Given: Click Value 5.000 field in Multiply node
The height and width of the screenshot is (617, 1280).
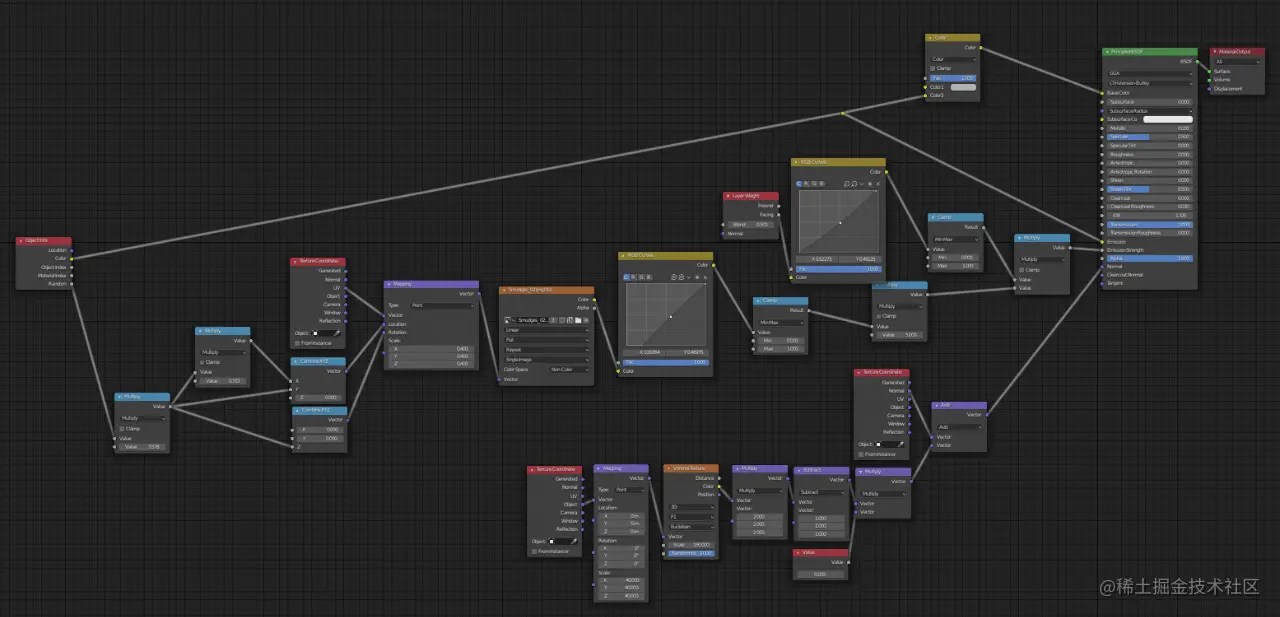Looking at the screenshot, I should click(x=900, y=335).
